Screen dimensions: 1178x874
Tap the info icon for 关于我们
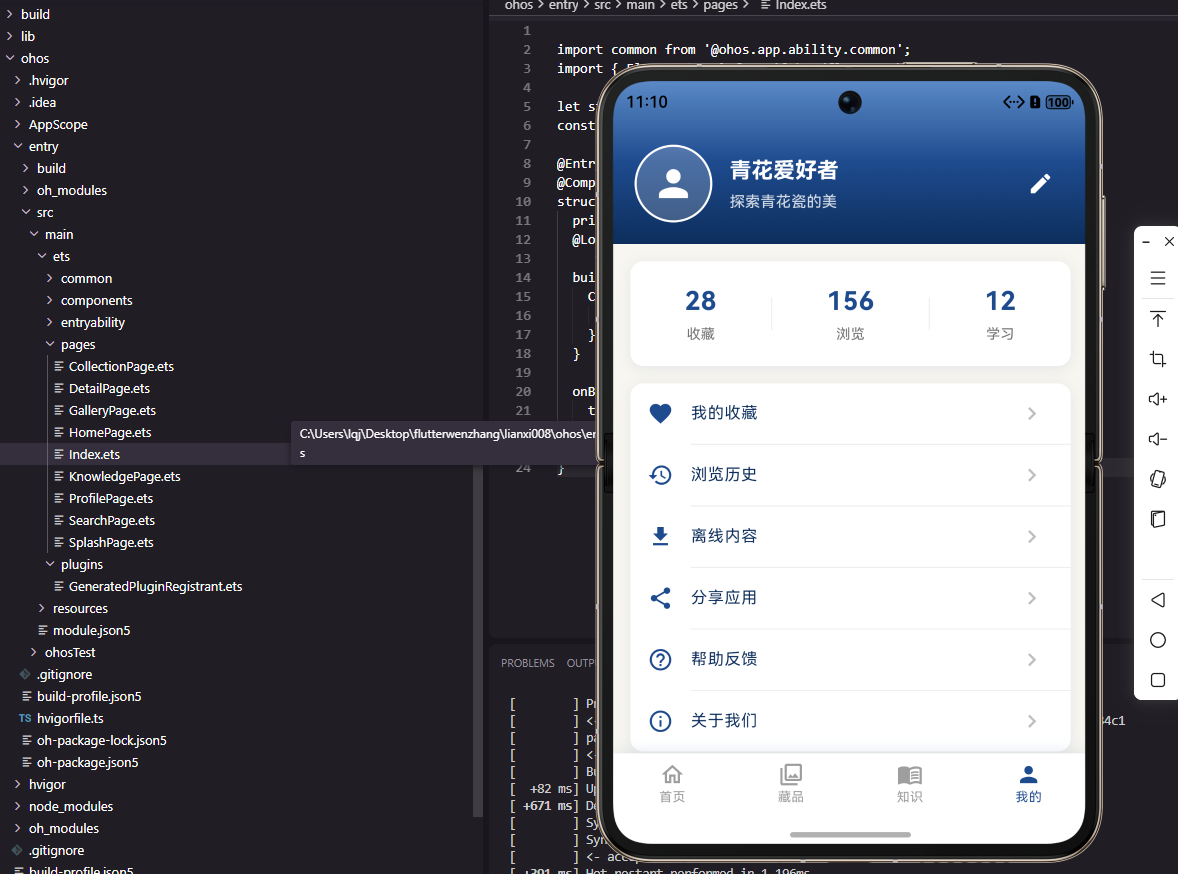click(x=660, y=721)
